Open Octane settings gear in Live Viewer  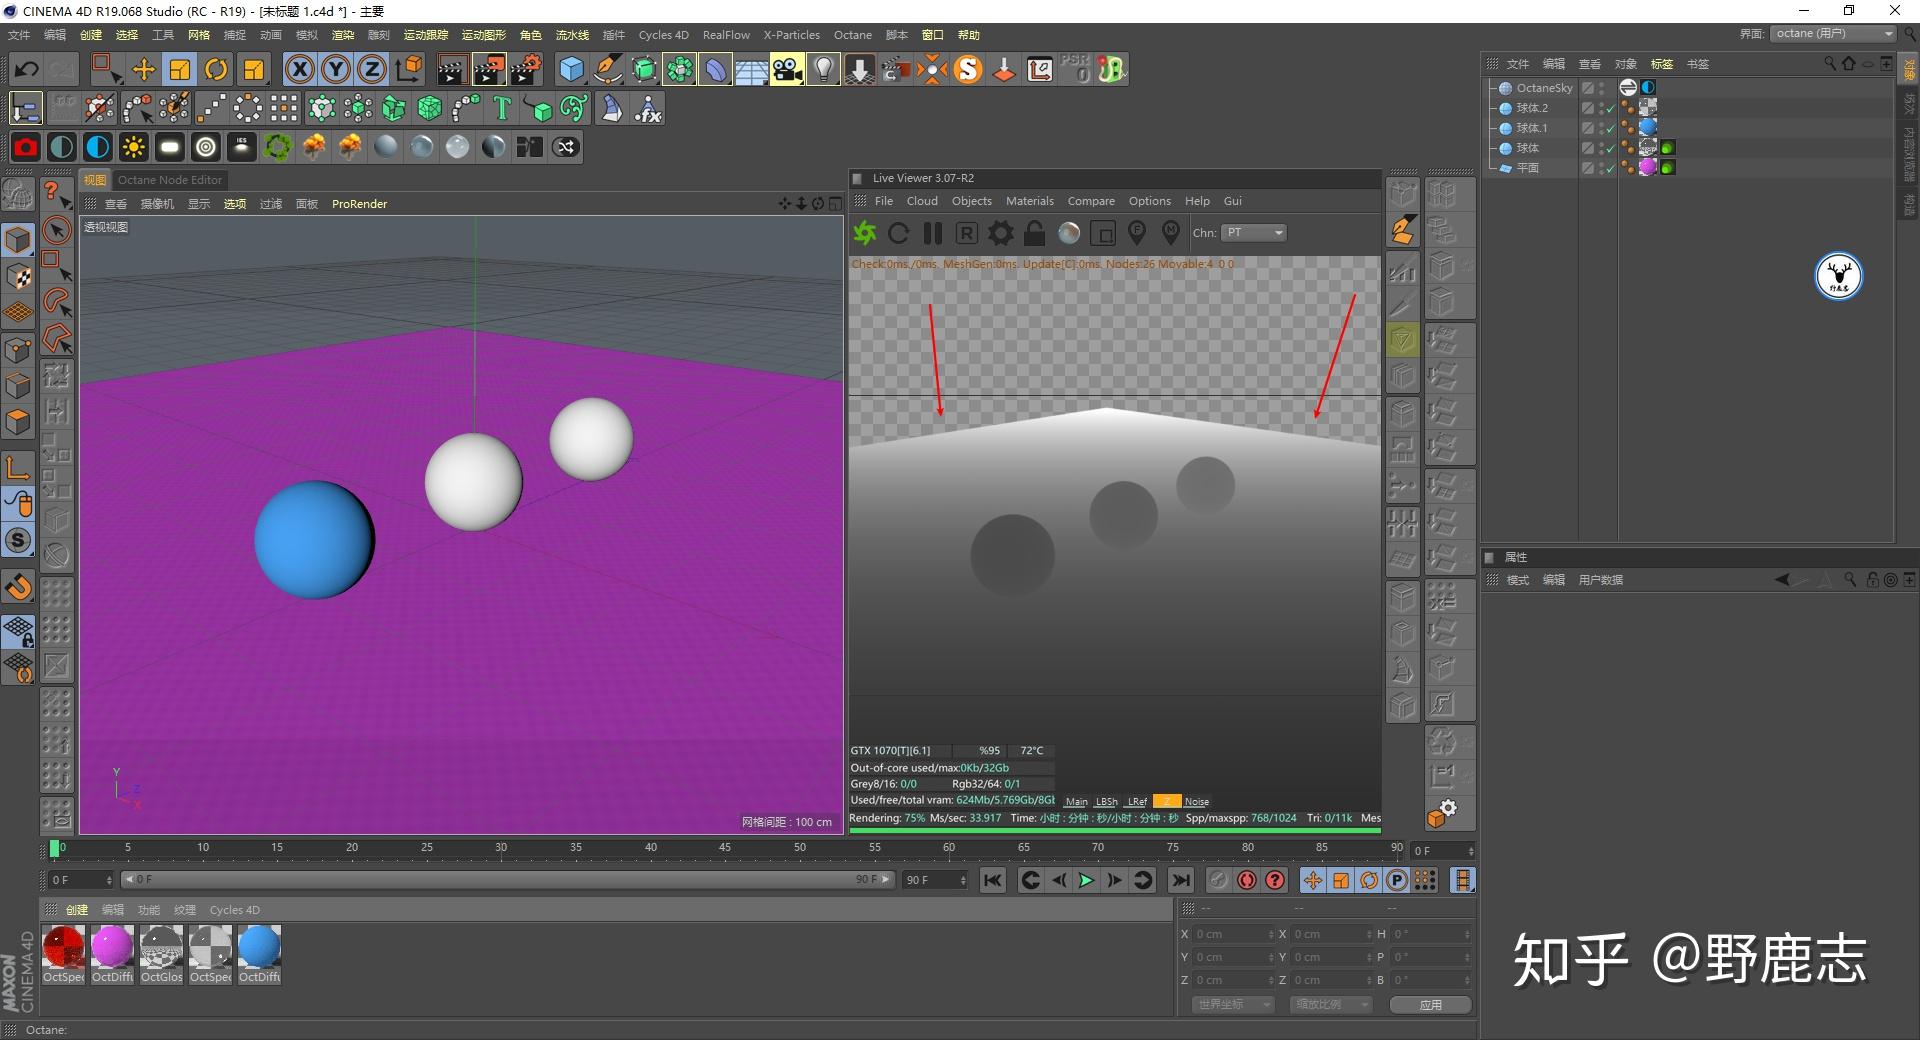(x=1001, y=233)
